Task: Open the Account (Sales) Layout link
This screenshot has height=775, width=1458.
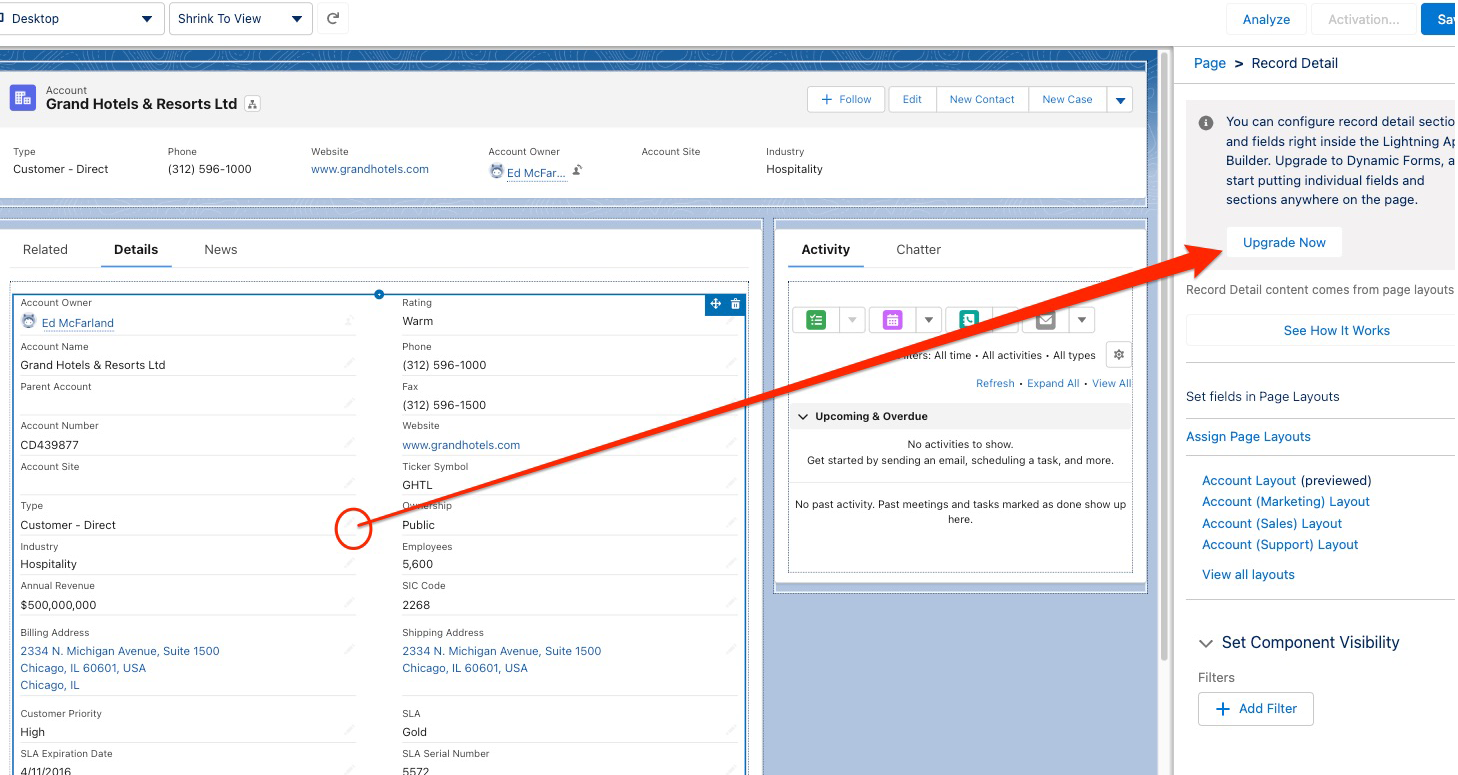Action: coord(1272,524)
